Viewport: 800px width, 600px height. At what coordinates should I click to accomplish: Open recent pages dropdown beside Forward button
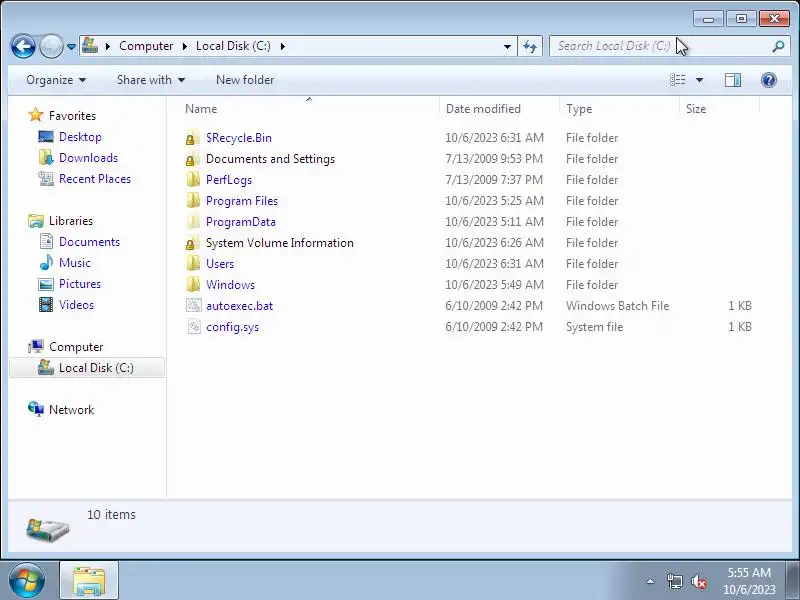click(71, 46)
